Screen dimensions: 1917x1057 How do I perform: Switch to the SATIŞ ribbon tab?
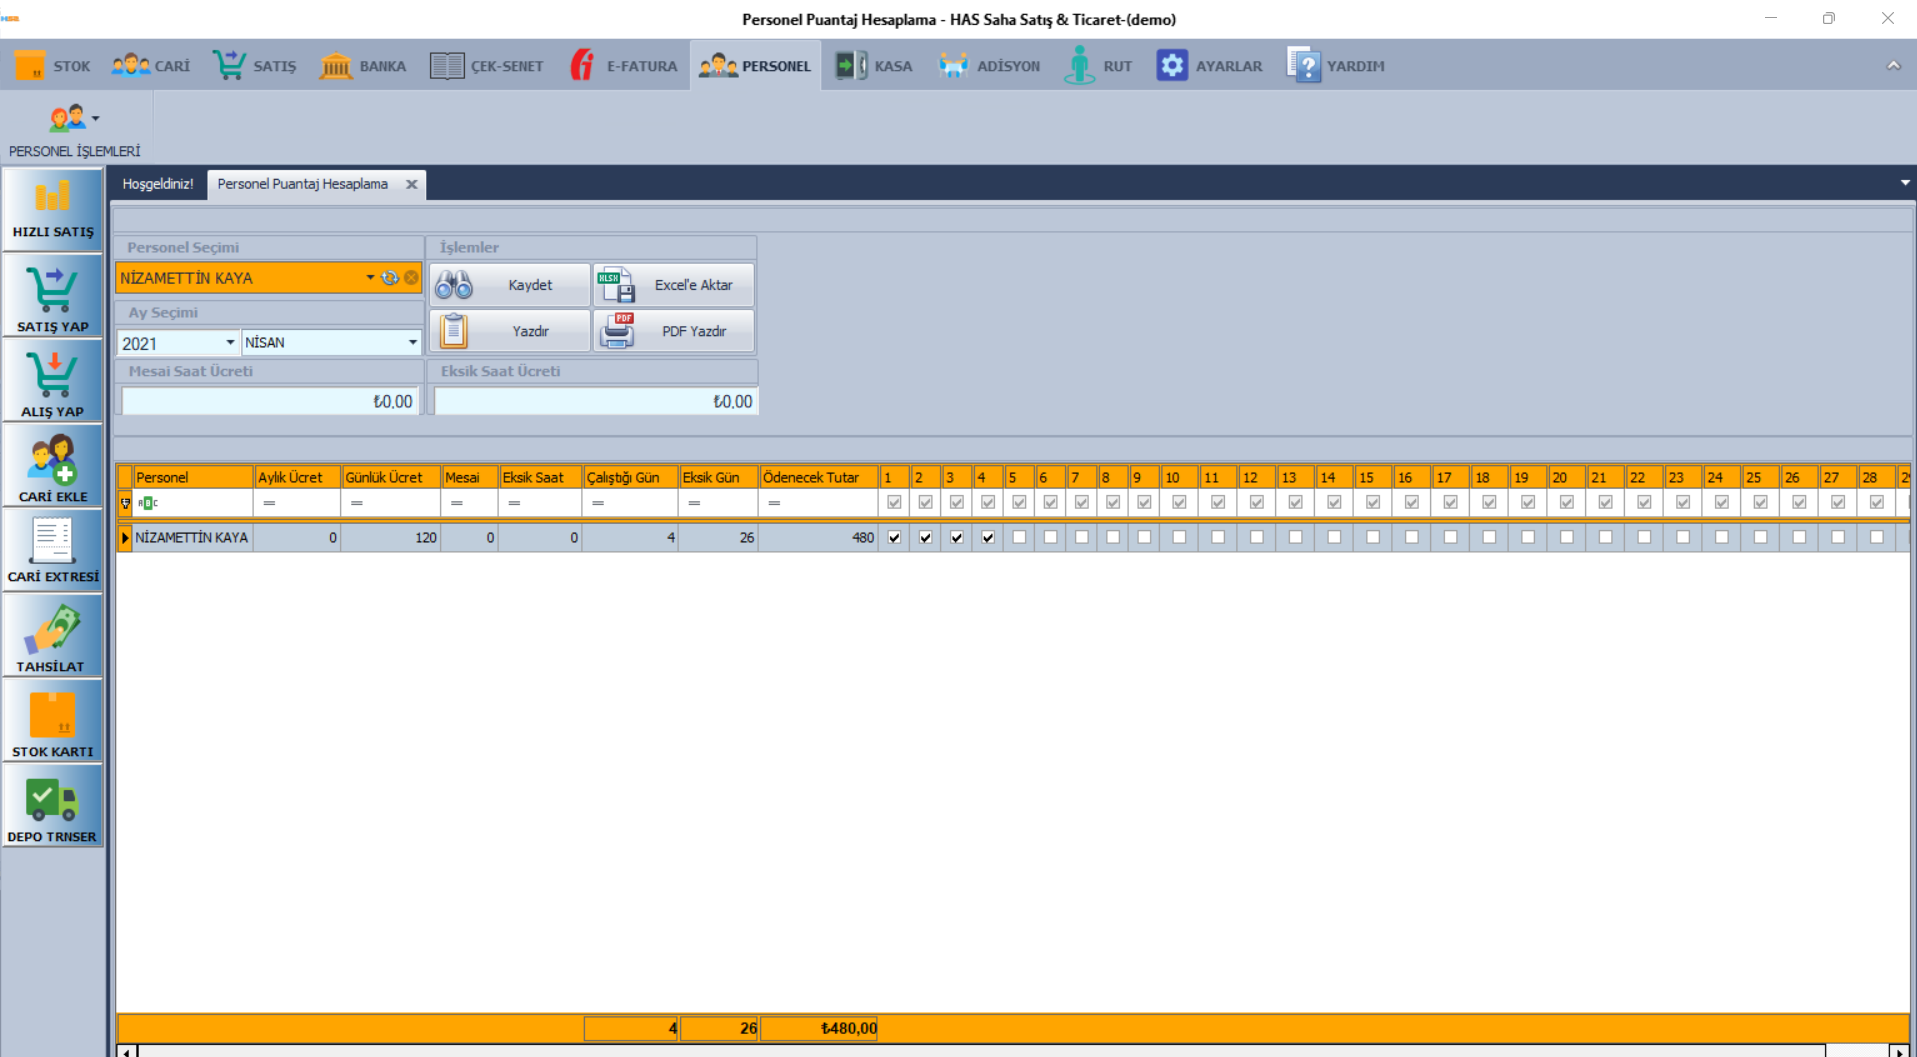coord(254,66)
